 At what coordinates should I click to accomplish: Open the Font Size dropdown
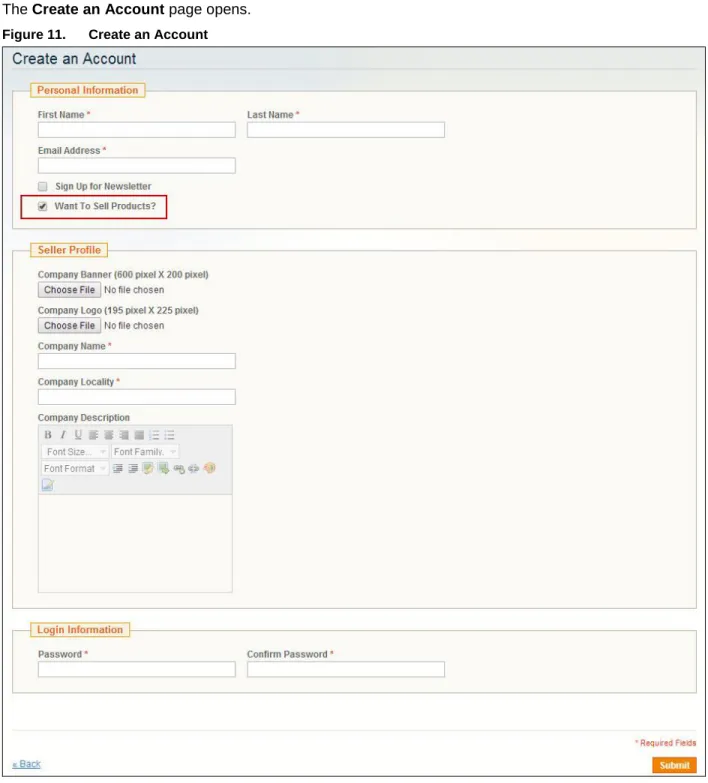[x=75, y=452]
